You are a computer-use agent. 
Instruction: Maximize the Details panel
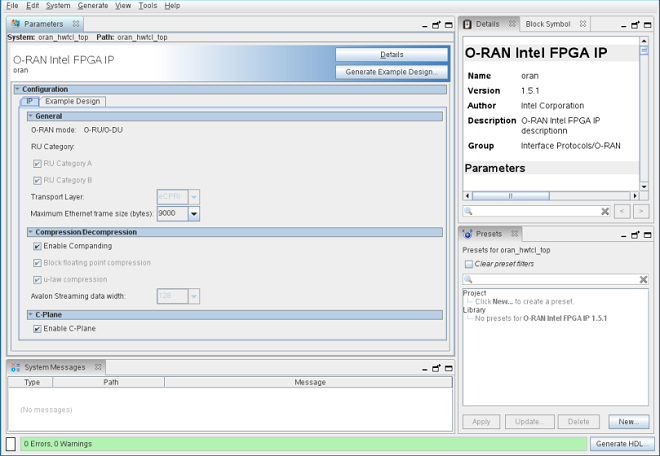(x=648, y=25)
